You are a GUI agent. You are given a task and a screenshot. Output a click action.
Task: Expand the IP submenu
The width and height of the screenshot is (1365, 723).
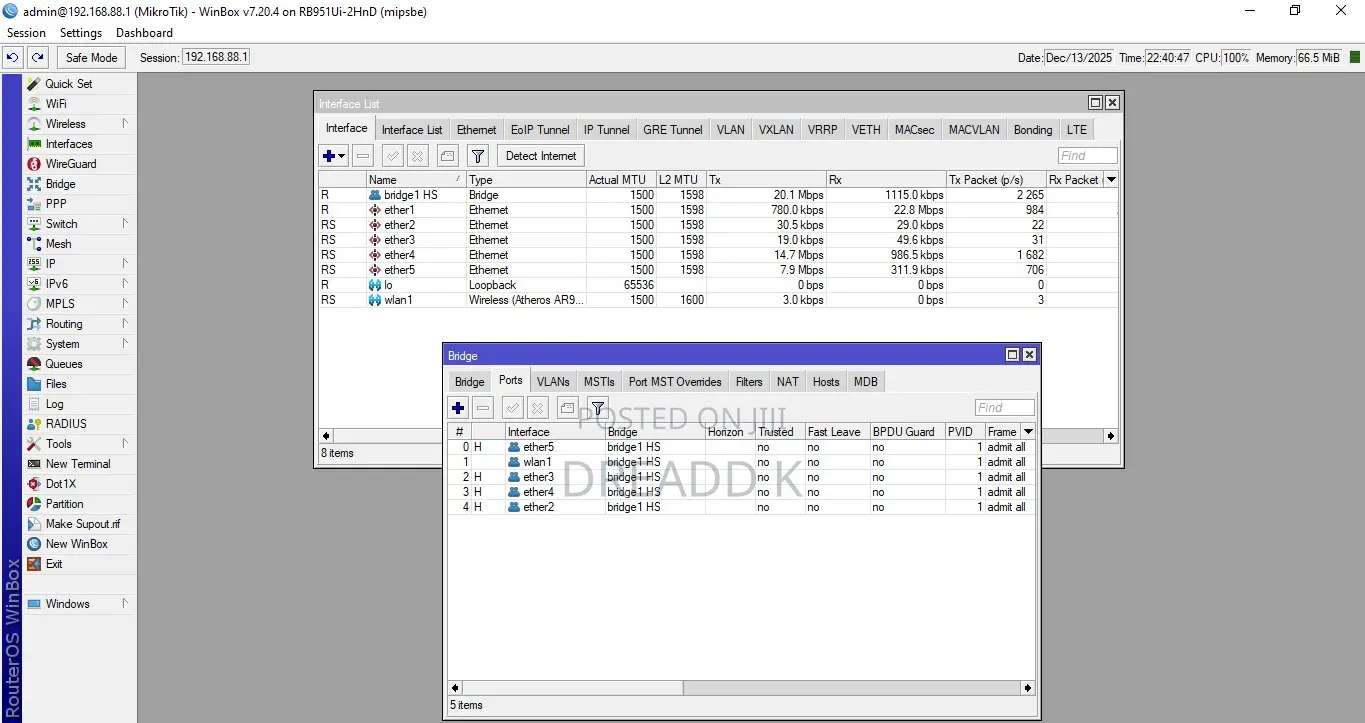(125, 264)
